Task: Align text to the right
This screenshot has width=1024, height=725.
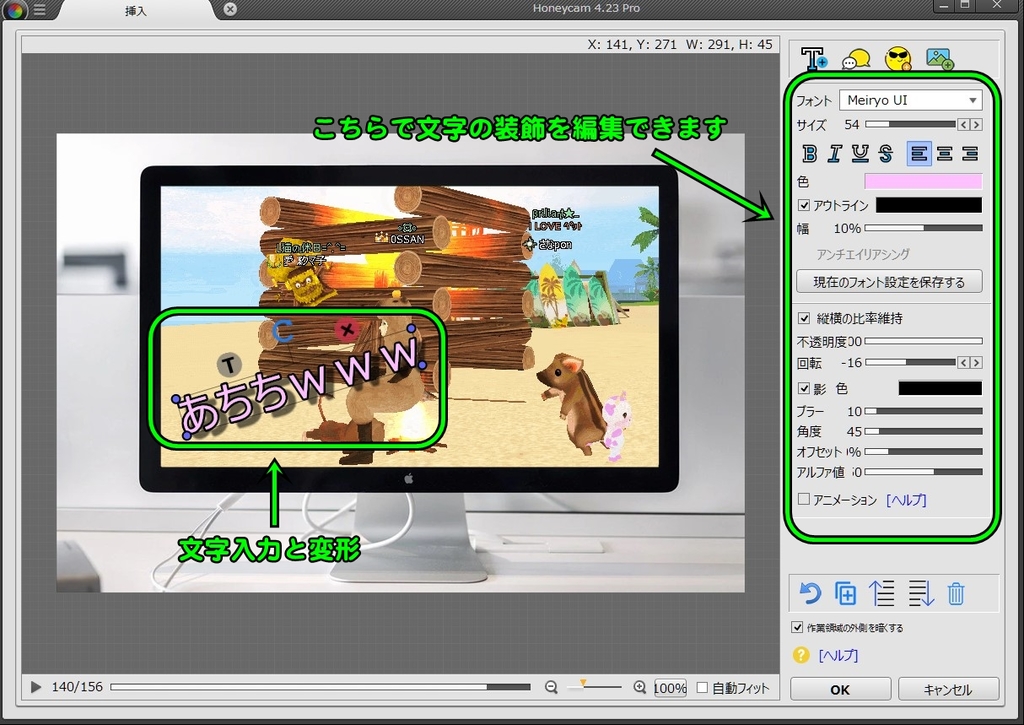Action: (x=970, y=153)
